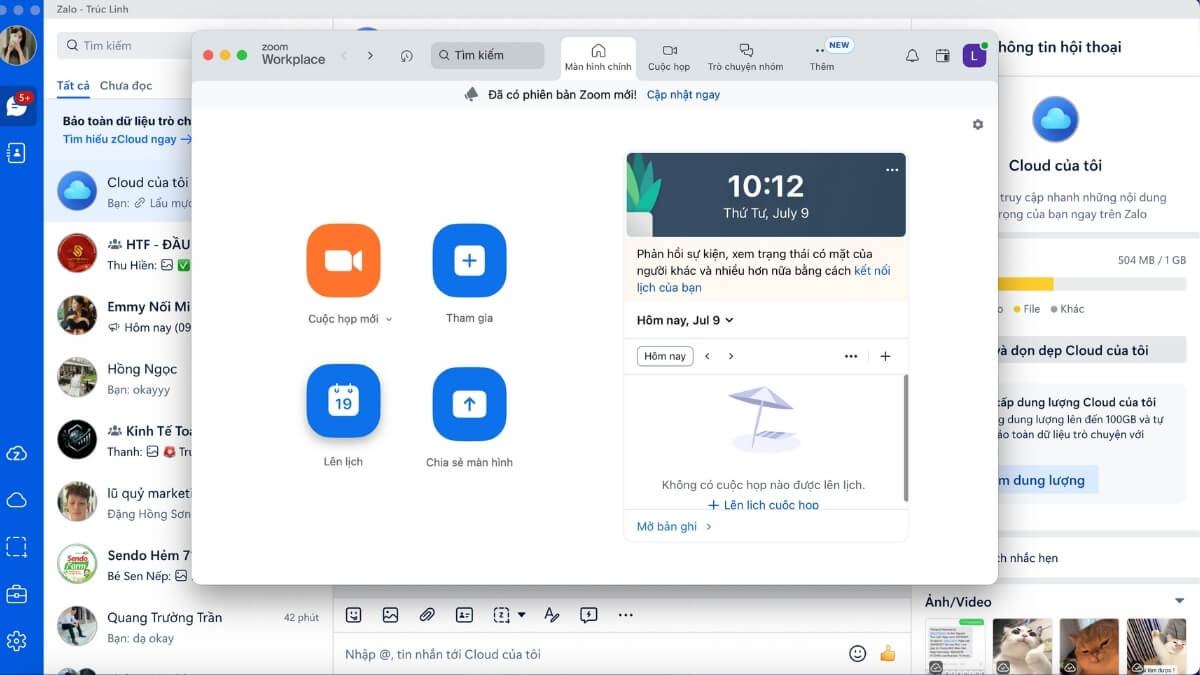Click the Tham gia plus icon
The width and height of the screenshot is (1200, 675).
[469, 261]
